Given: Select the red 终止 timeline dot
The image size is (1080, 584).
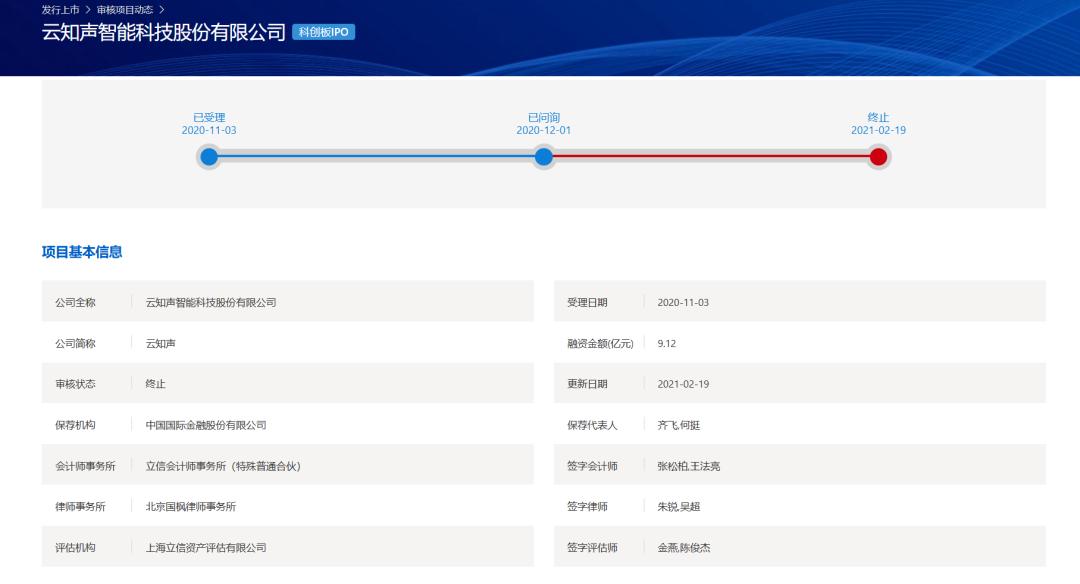Looking at the screenshot, I should click(x=878, y=157).
